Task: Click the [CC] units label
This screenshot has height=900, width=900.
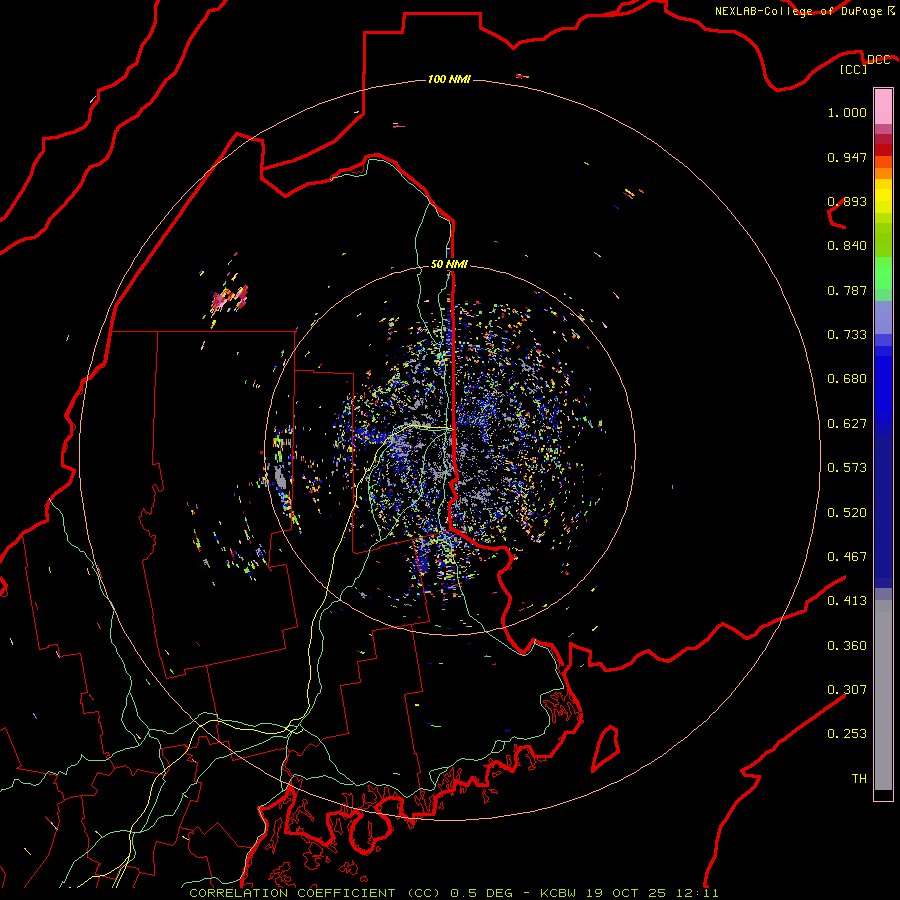Action: tap(854, 69)
